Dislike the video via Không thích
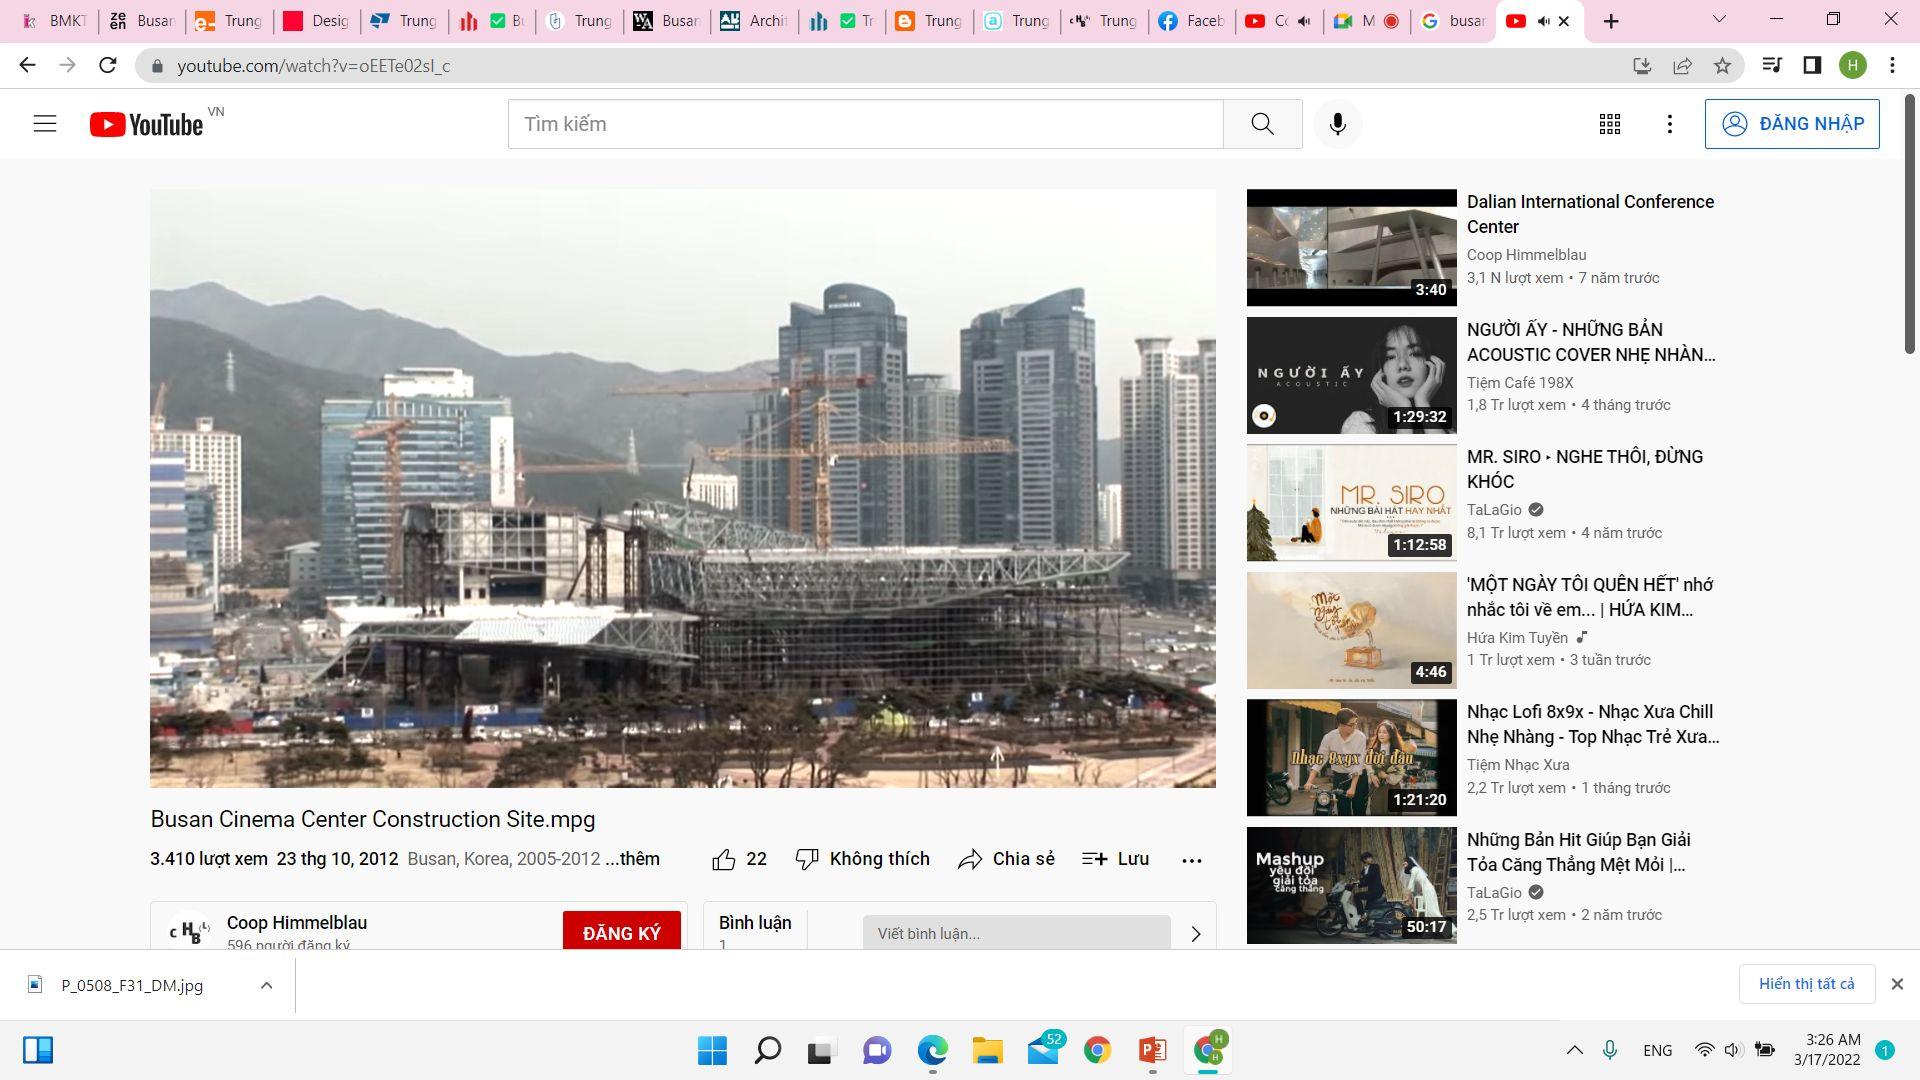The width and height of the screenshot is (1920, 1080). 862,859
